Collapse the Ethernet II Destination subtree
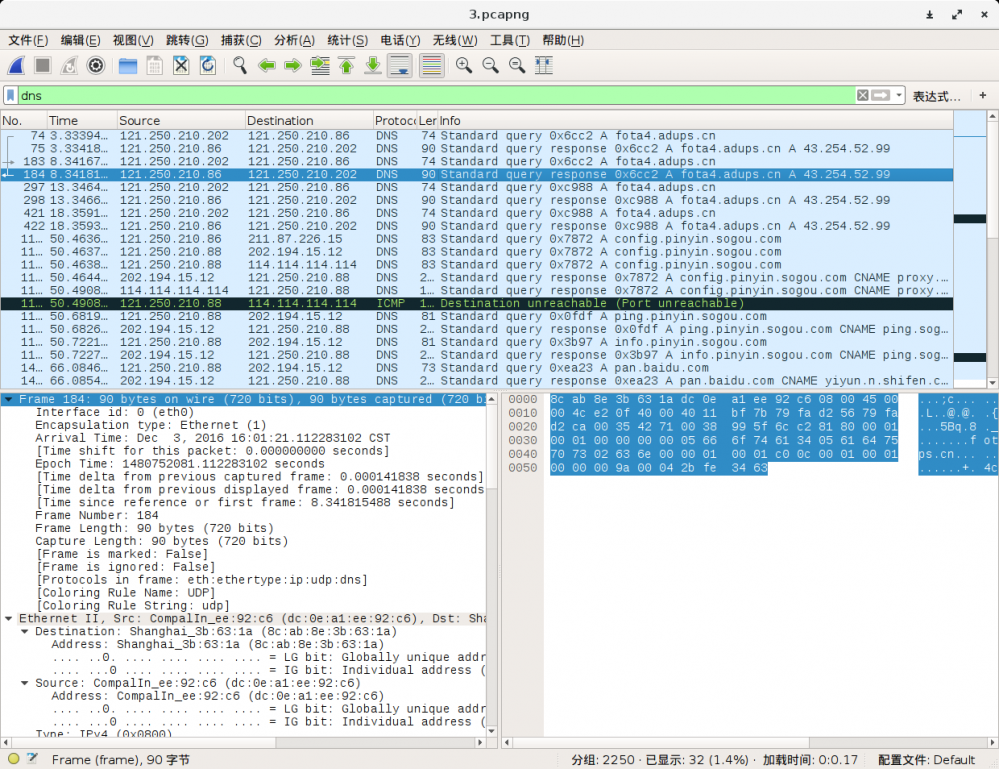 click(26, 632)
